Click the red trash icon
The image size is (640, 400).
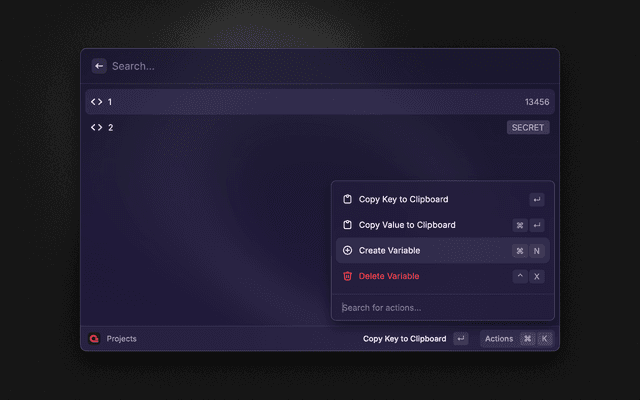(347, 276)
